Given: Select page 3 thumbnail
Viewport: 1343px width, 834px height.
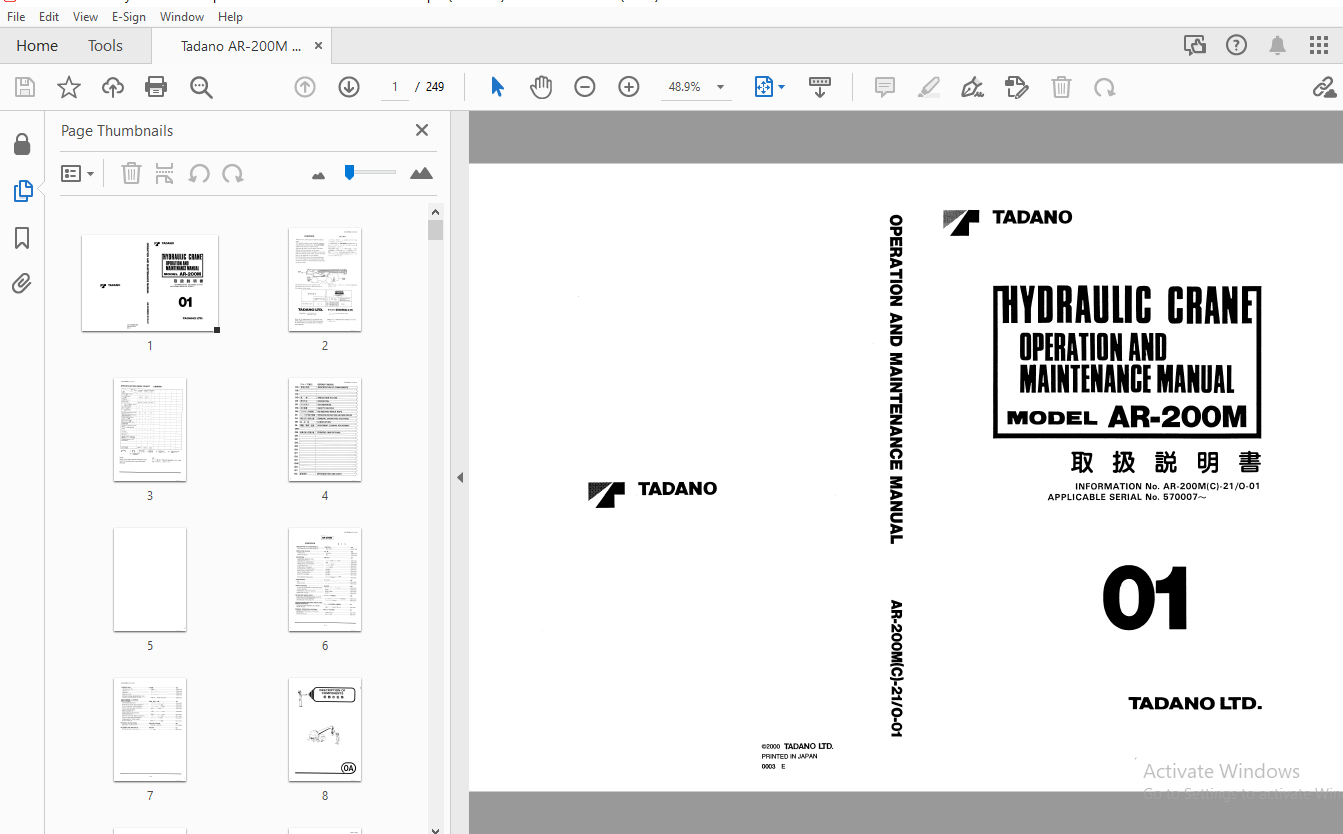Looking at the screenshot, I should click(150, 430).
